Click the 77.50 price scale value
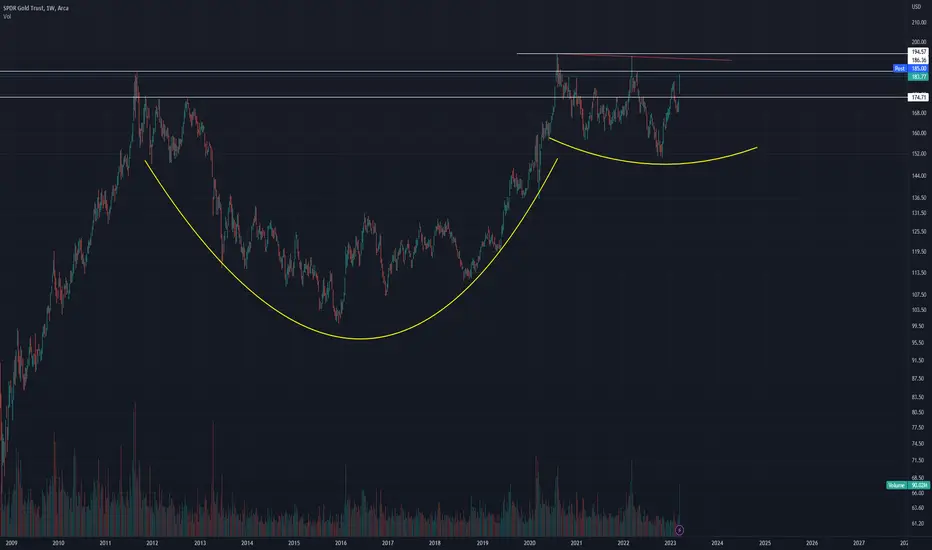 [x=919, y=428]
